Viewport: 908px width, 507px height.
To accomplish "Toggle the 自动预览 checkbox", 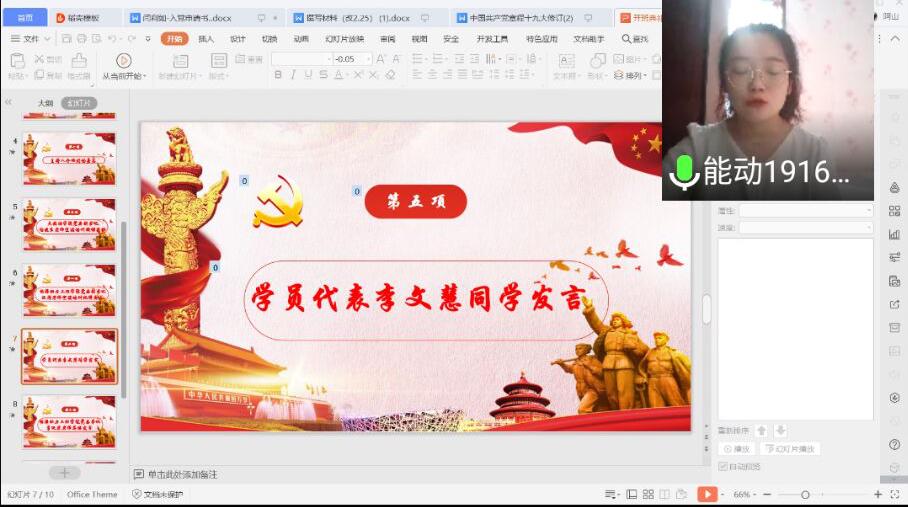I will [x=723, y=466].
